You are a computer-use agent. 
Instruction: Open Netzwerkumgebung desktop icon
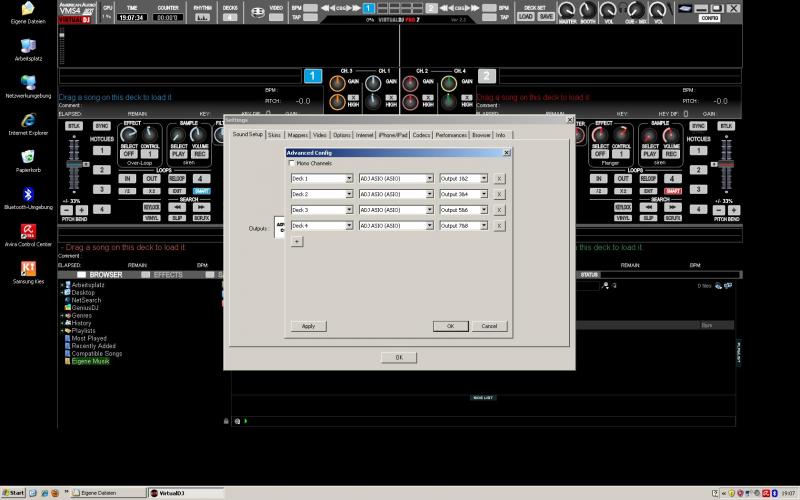pos(28,87)
